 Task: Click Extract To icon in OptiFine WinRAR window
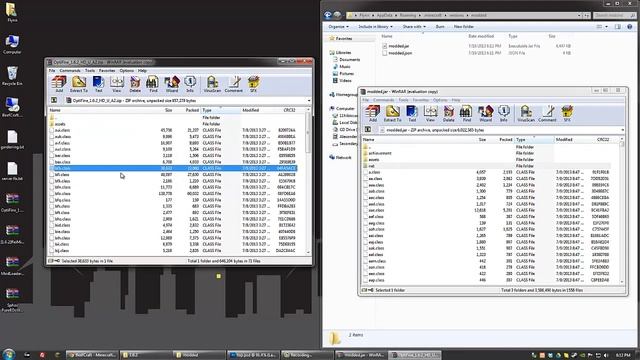pos(79,84)
